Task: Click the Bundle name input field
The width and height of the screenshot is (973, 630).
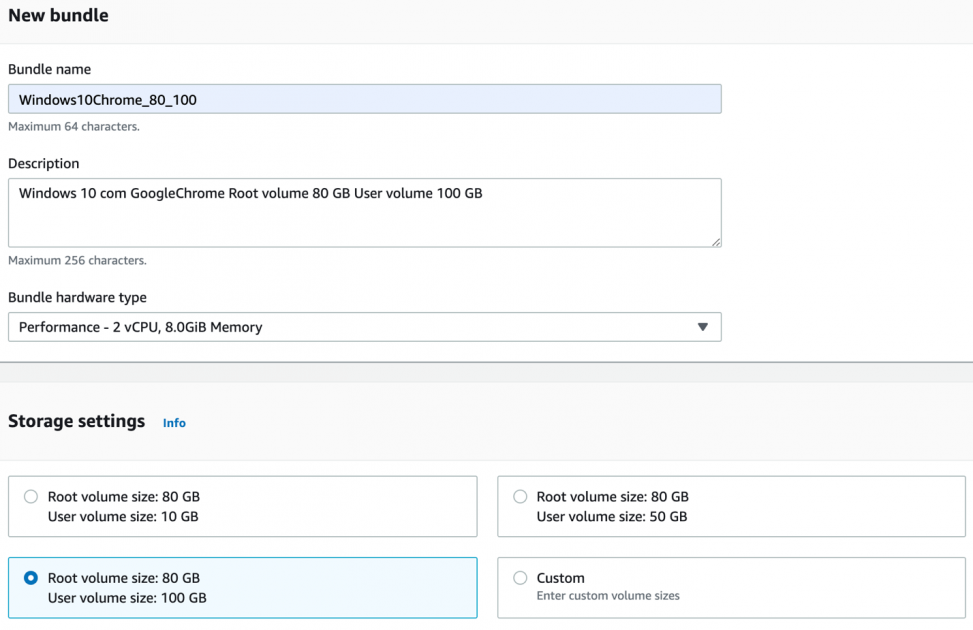Action: click(x=364, y=99)
